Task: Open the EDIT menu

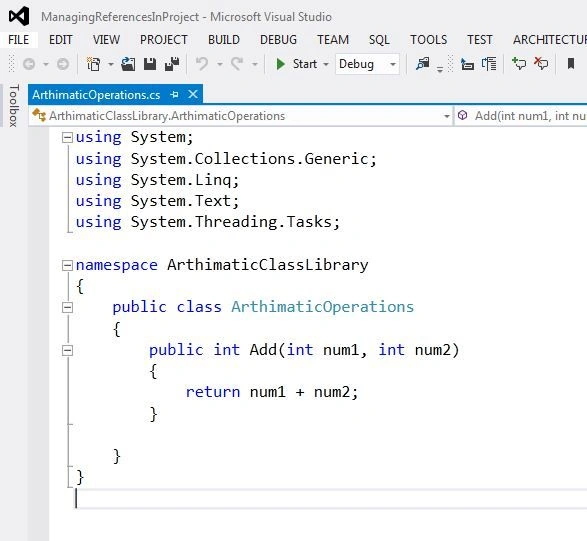Action: (61, 40)
